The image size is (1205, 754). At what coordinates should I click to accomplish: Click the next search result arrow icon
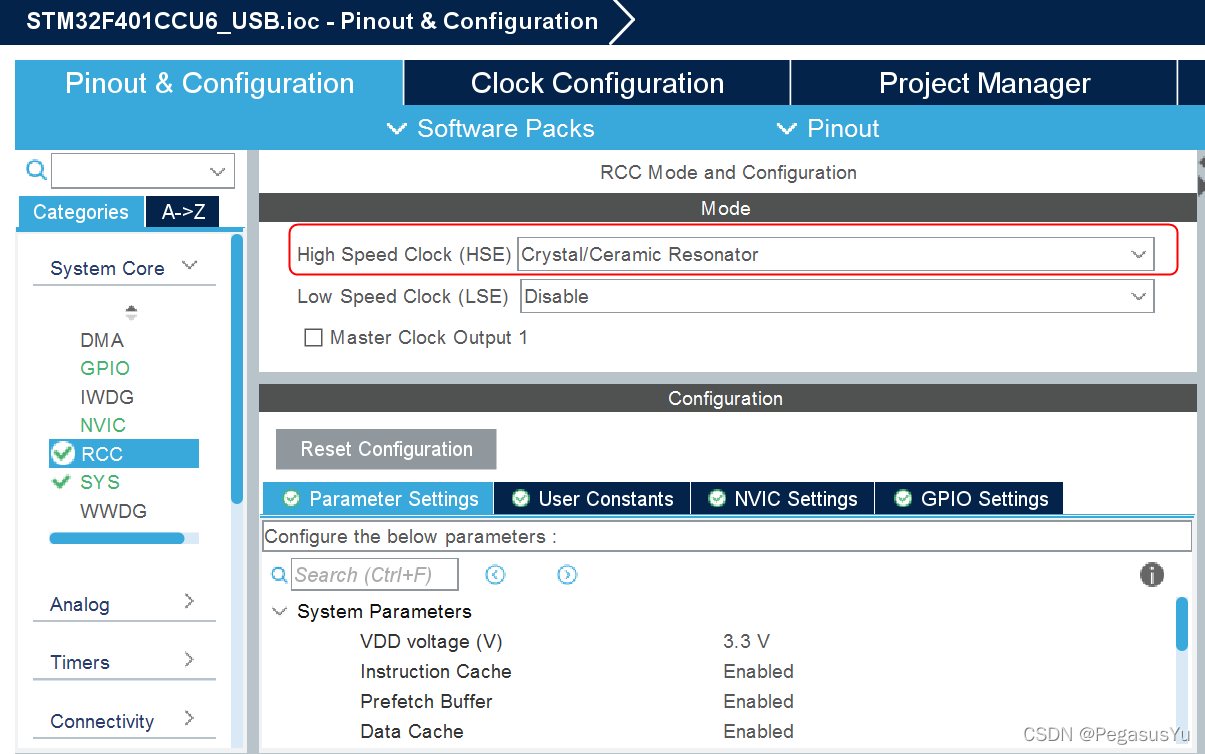coord(567,575)
